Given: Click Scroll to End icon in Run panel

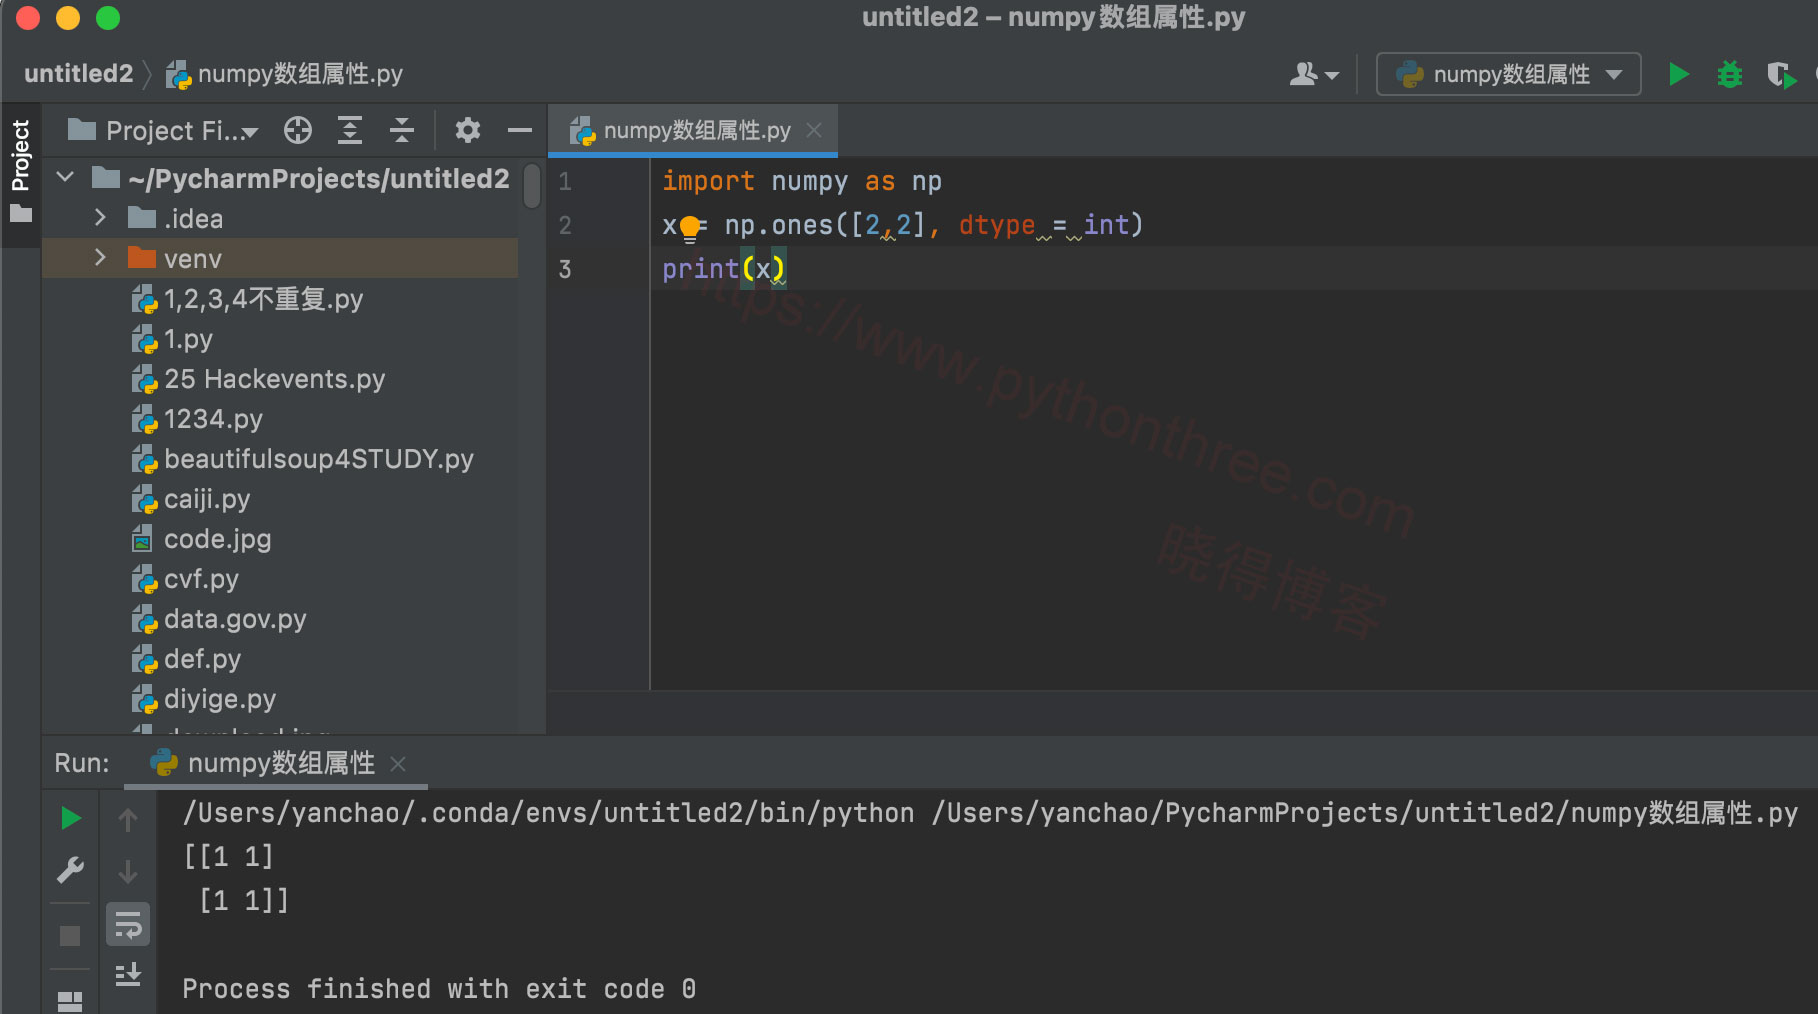Looking at the screenshot, I should tap(128, 974).
